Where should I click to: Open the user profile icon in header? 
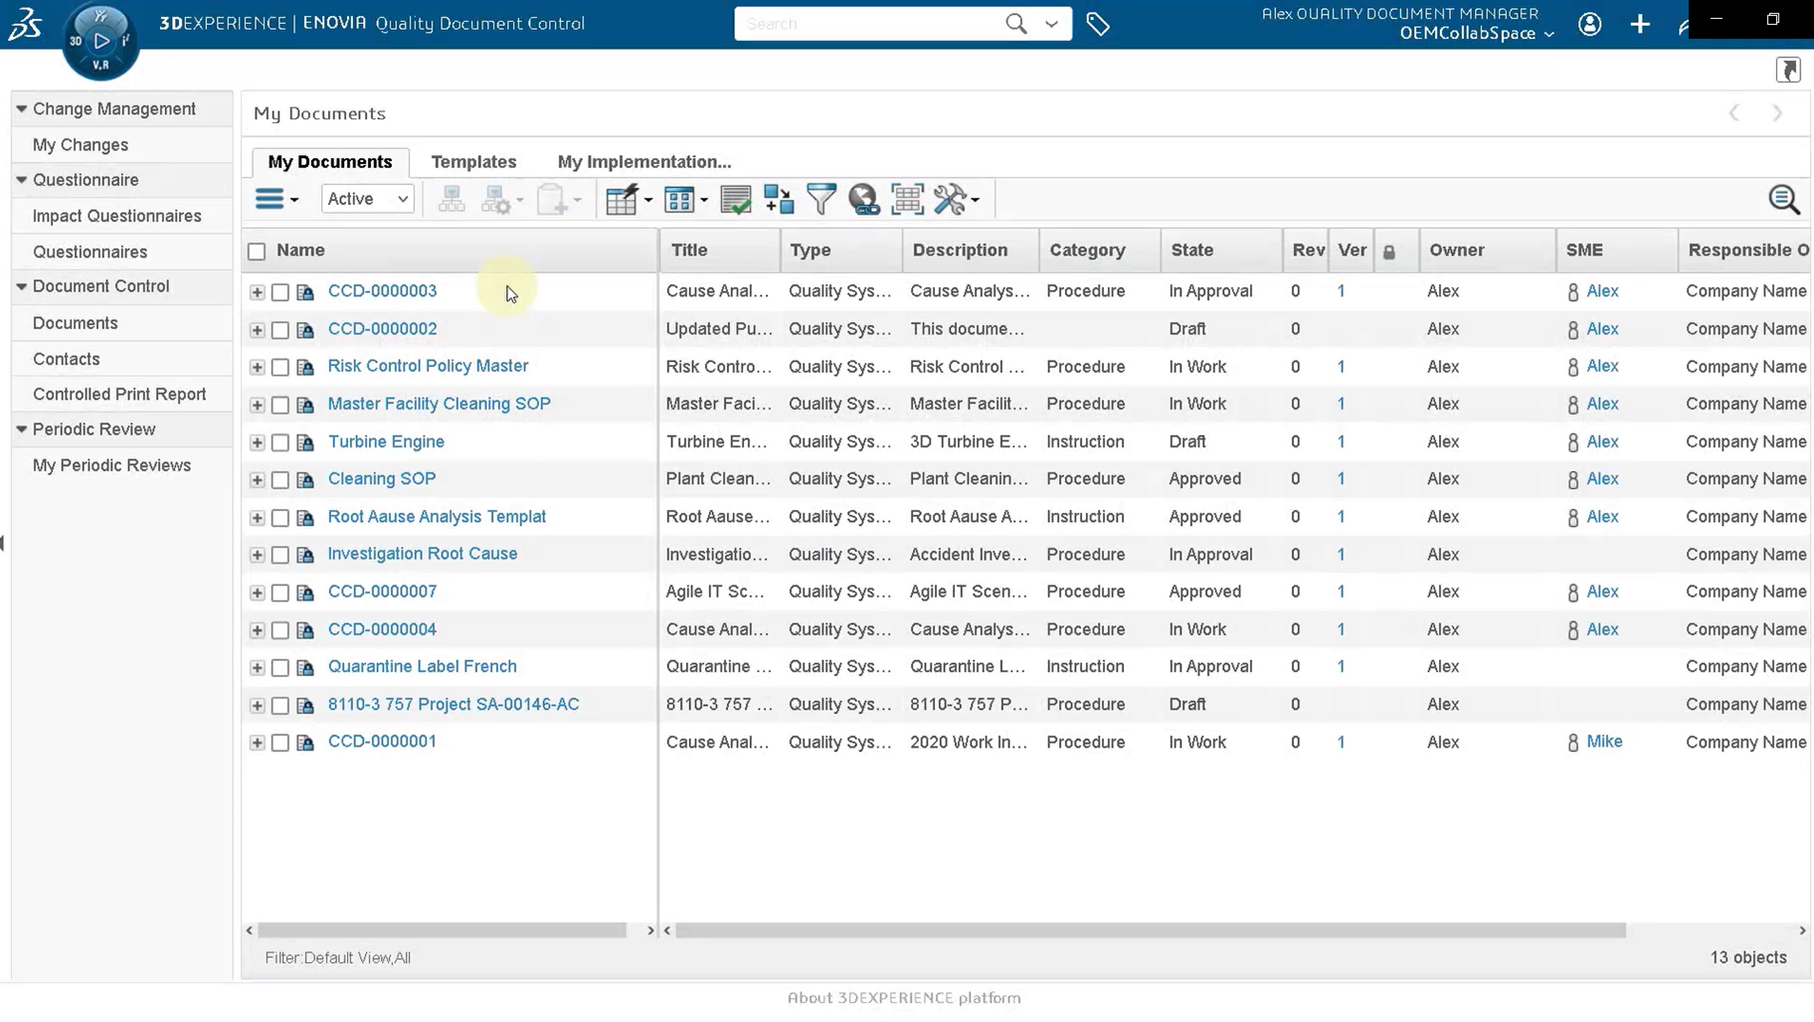tap(1589, 24)
